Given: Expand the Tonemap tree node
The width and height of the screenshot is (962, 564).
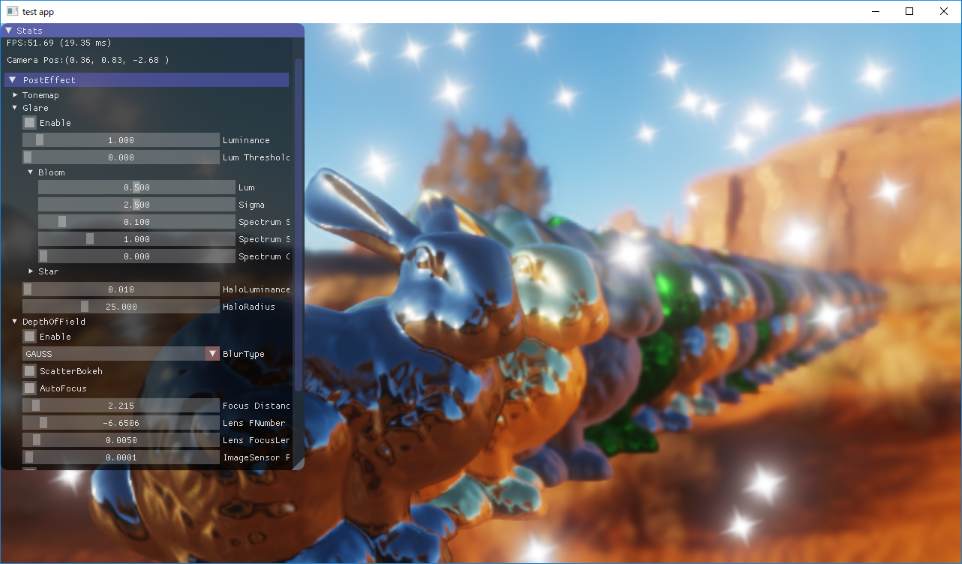Looking at the screenshot, I should [x=15, y=95].
